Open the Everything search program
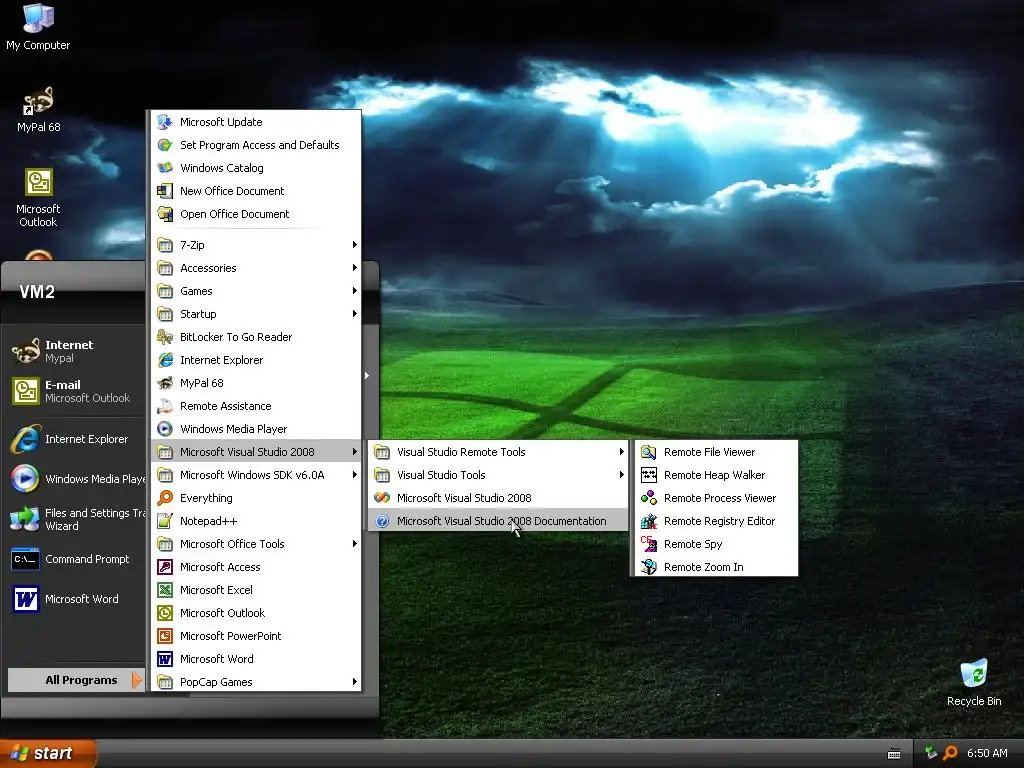Screen dimensions: 1024x768 tap(256, 498)
